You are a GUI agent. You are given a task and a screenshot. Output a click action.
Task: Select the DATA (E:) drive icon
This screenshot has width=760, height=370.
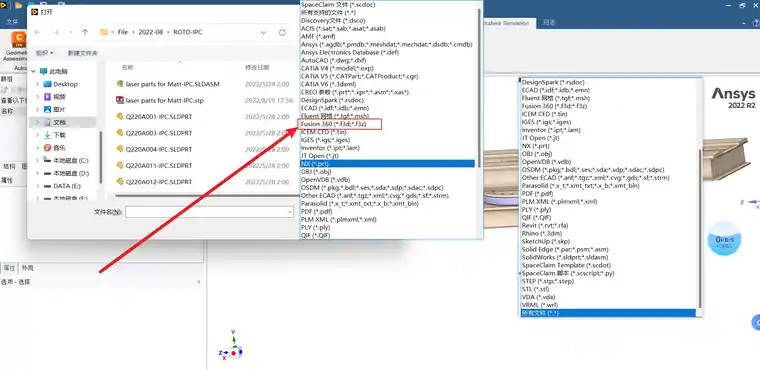pos(48,186)
